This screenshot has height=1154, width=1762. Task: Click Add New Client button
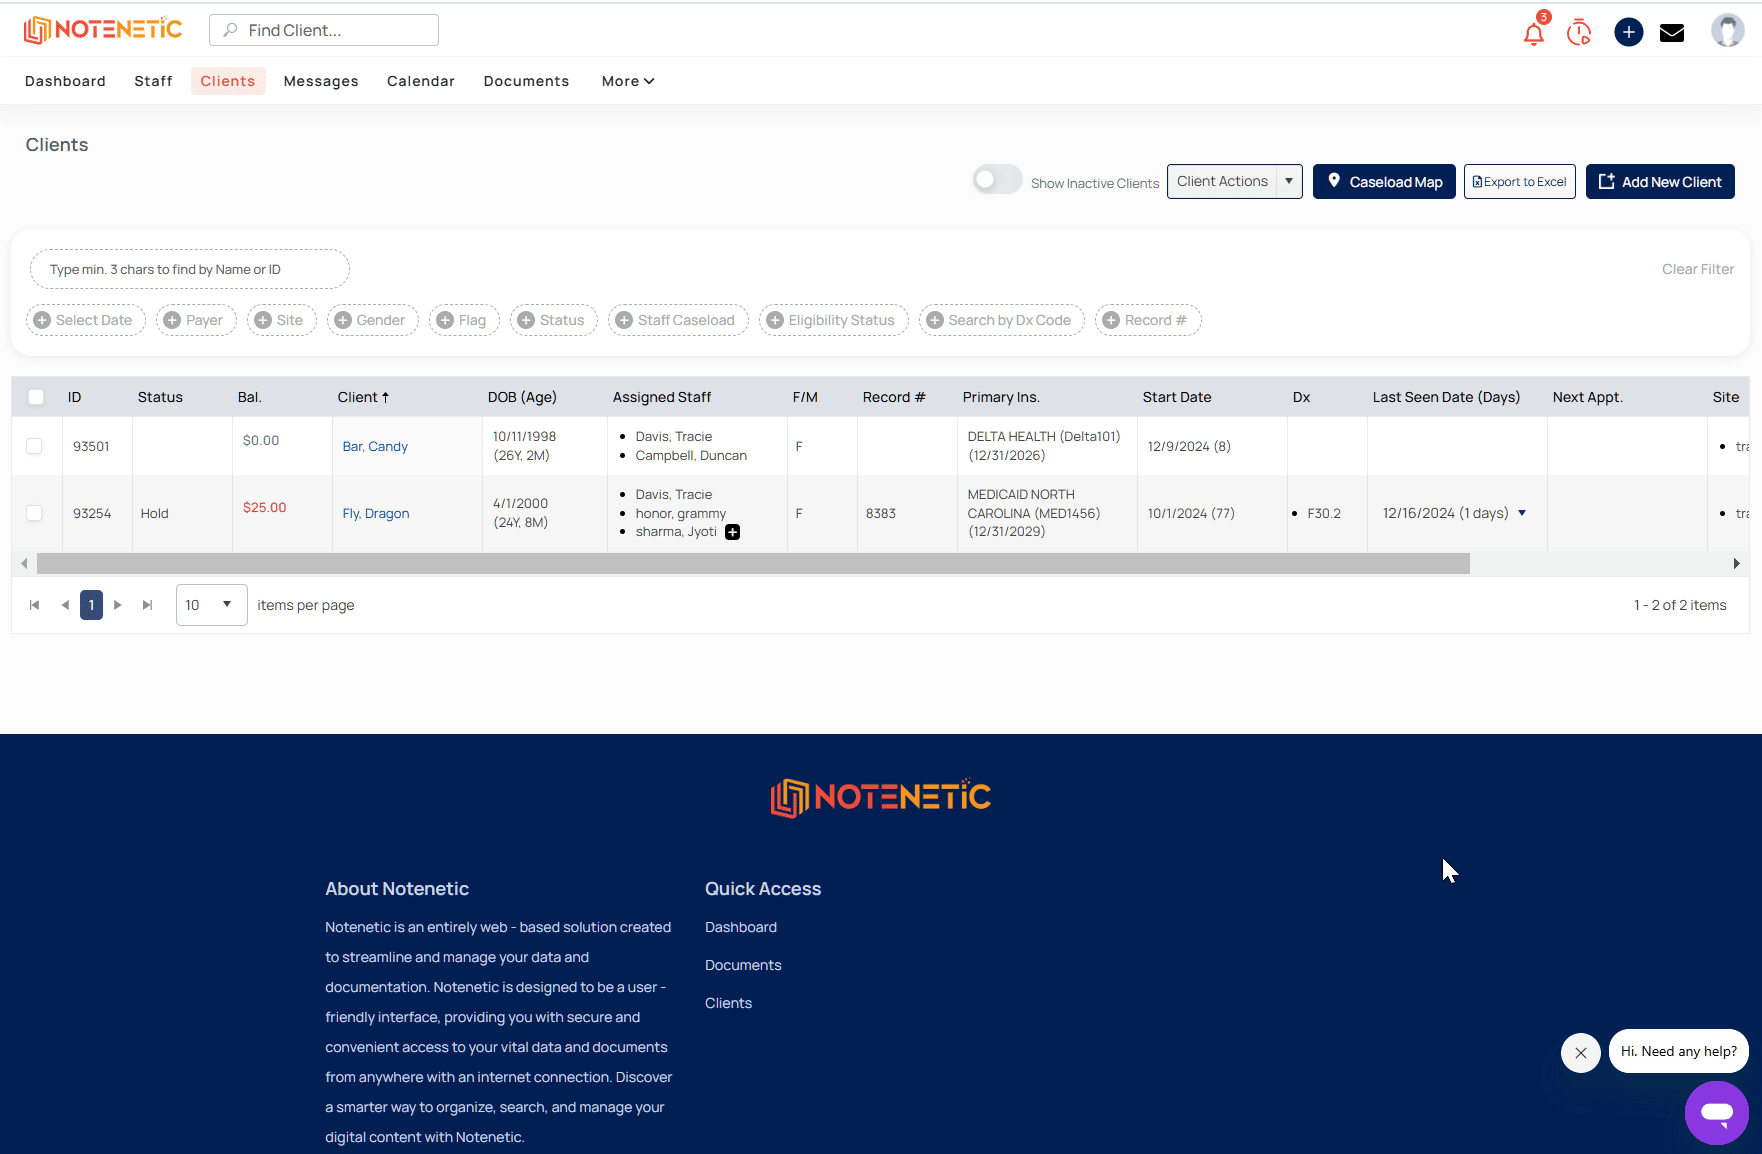1660,182
